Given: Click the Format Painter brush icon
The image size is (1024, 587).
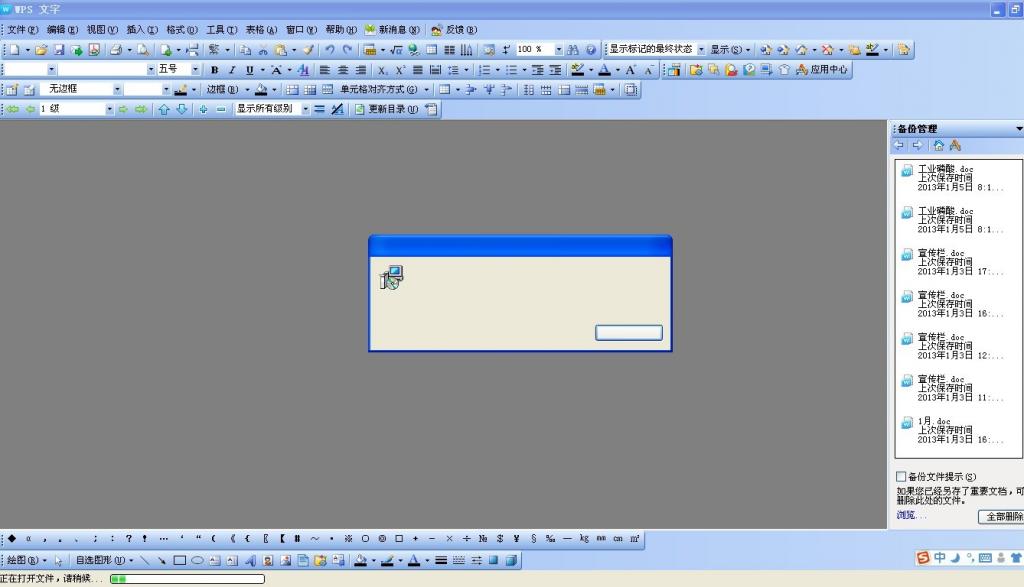Looking at the screenshot, I should [308, 50].
